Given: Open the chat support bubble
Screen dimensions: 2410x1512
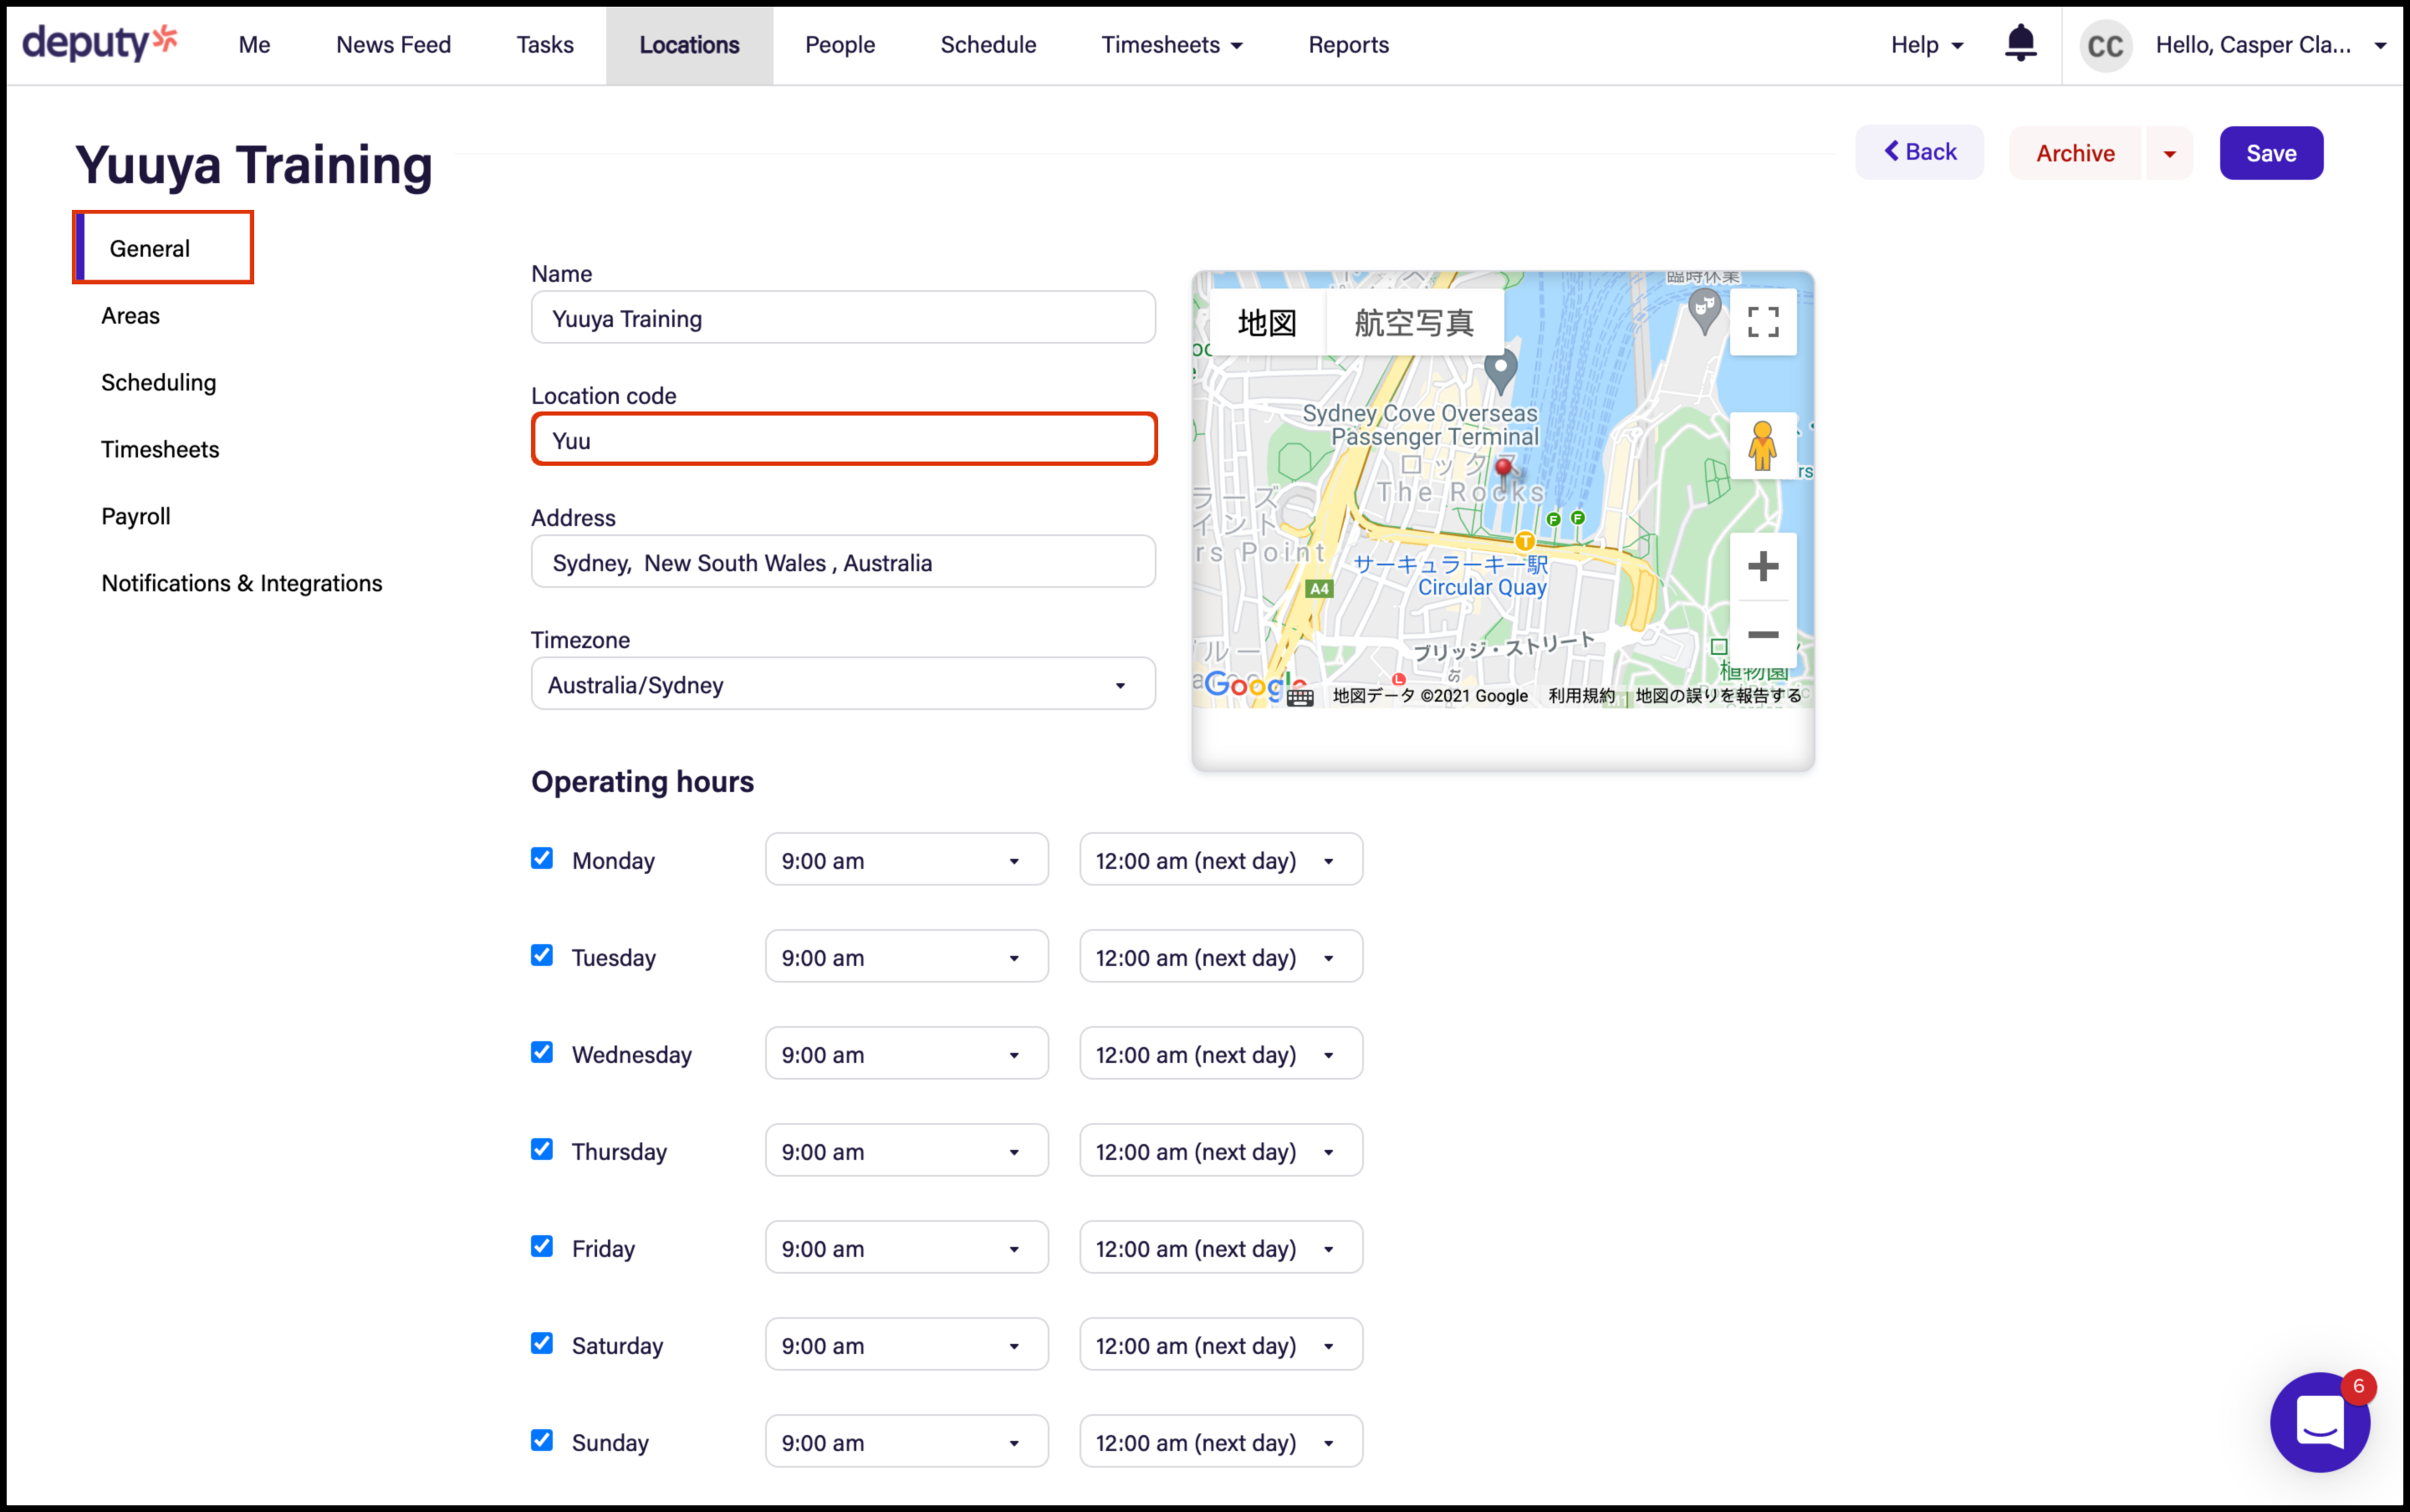Looking at the screenshot, I should (2319, 1421).
